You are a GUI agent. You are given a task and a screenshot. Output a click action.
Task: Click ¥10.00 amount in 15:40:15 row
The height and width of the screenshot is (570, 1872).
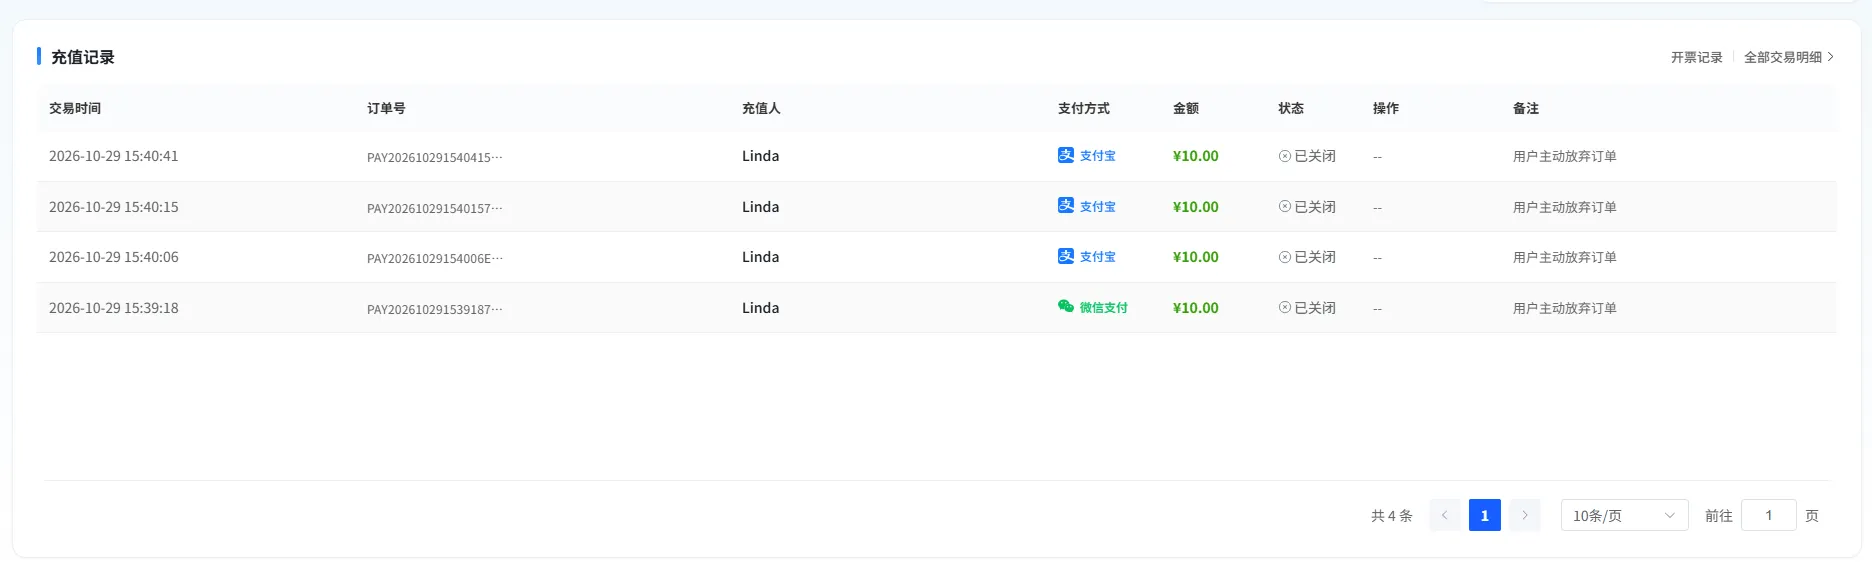click(x=1196, y=207)
